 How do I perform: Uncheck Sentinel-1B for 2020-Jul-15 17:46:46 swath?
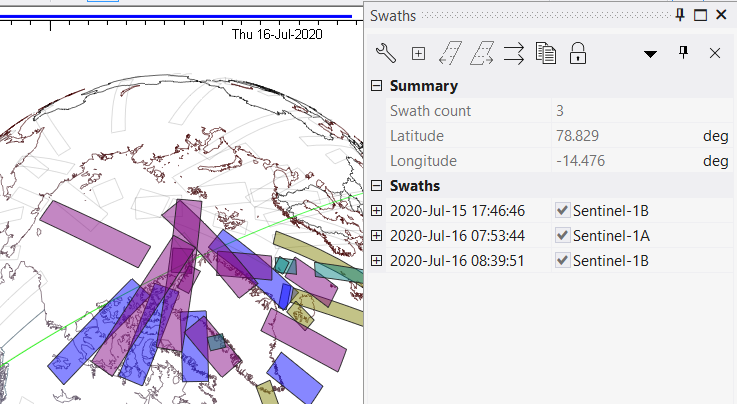[x=563, y=210]
